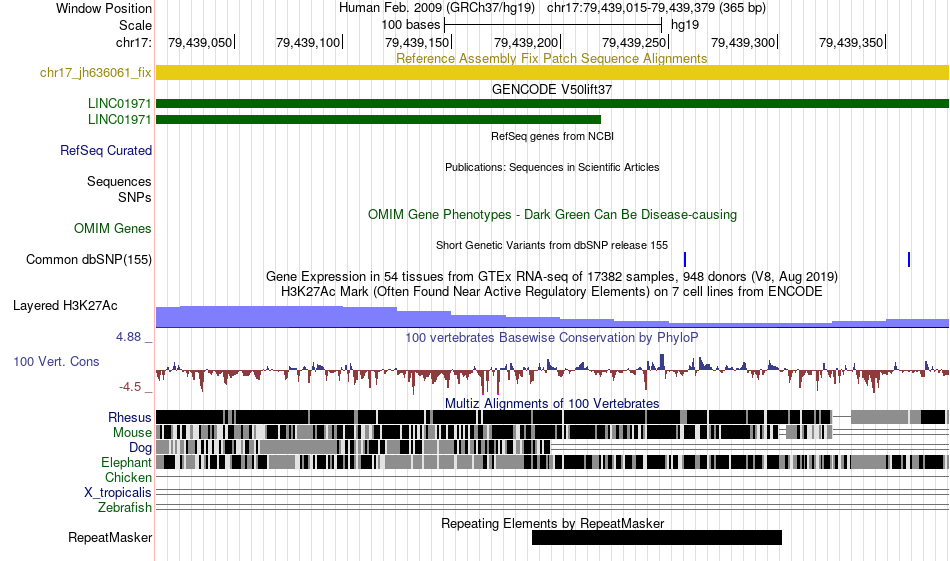Click the Dog alignment label
This screenshot has height=561, width=950.
[140, 448]
